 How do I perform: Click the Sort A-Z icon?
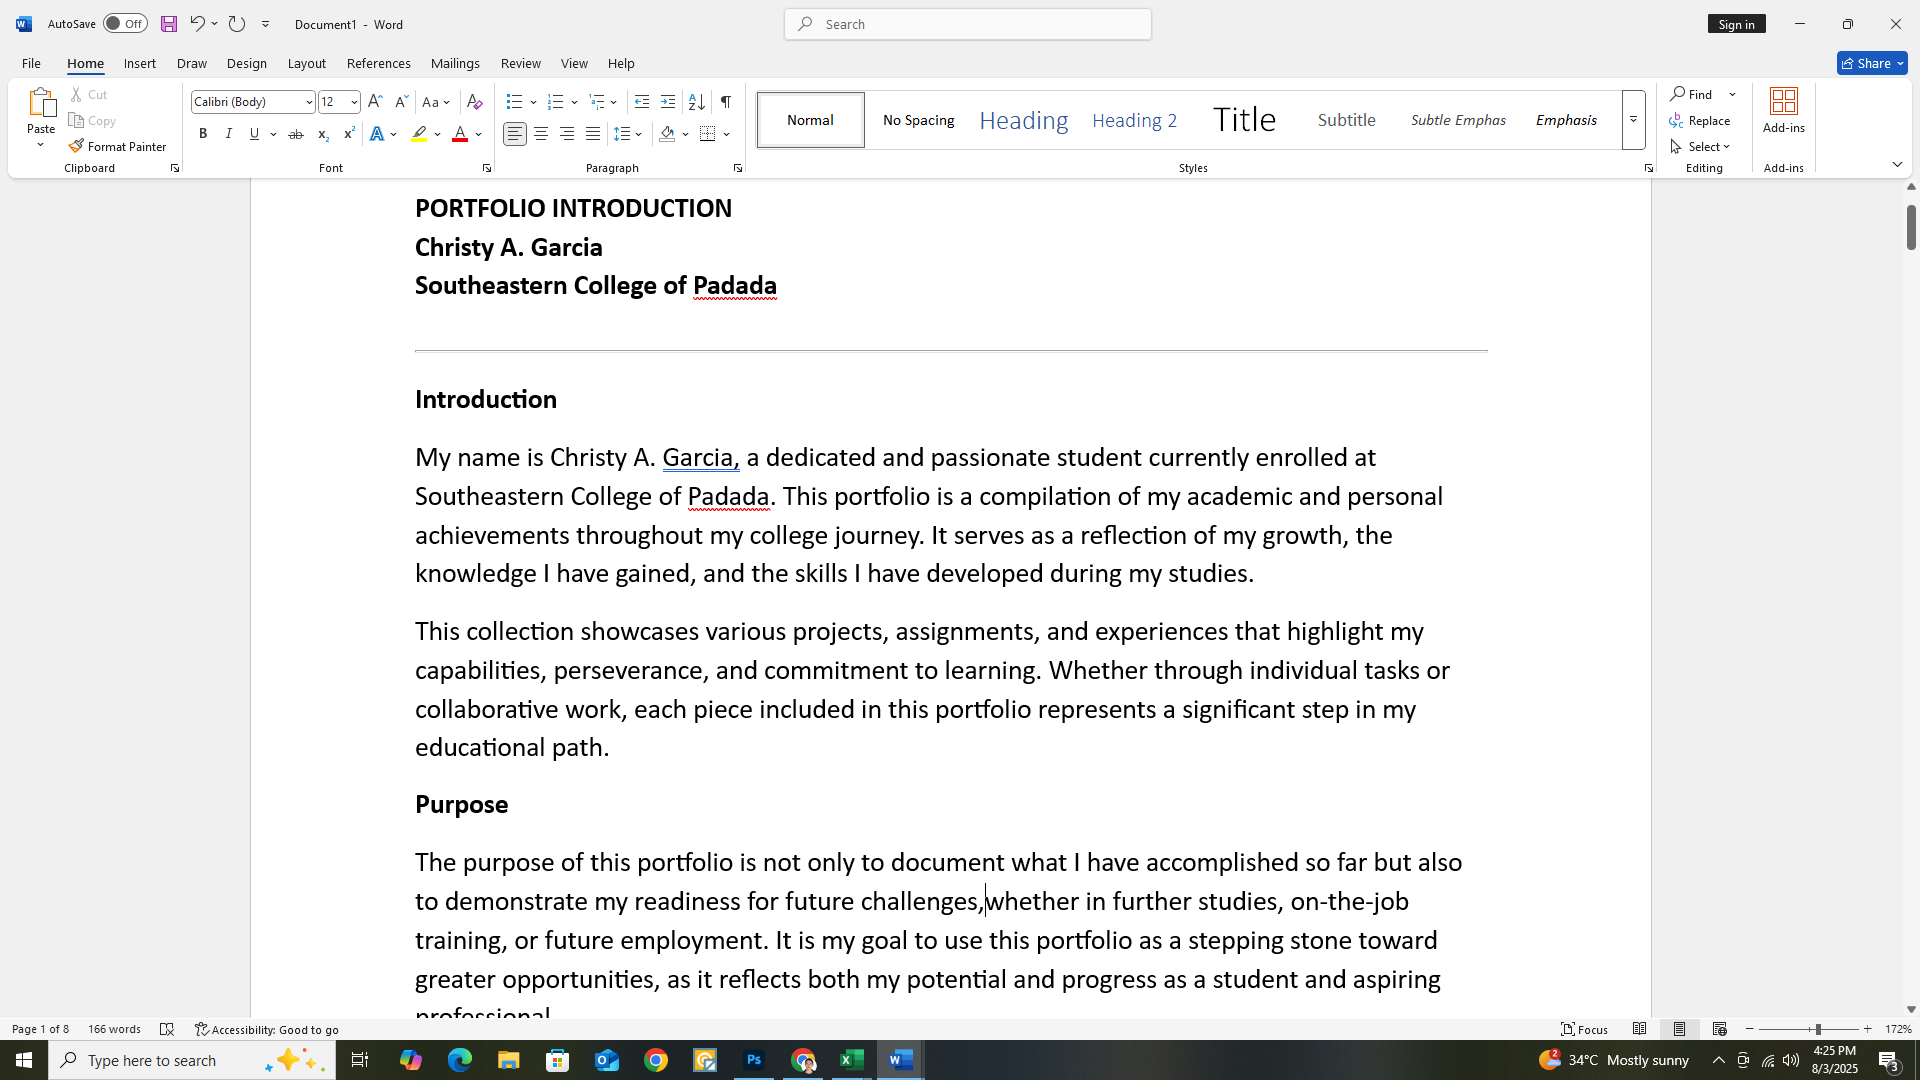(x=697, y=102)
